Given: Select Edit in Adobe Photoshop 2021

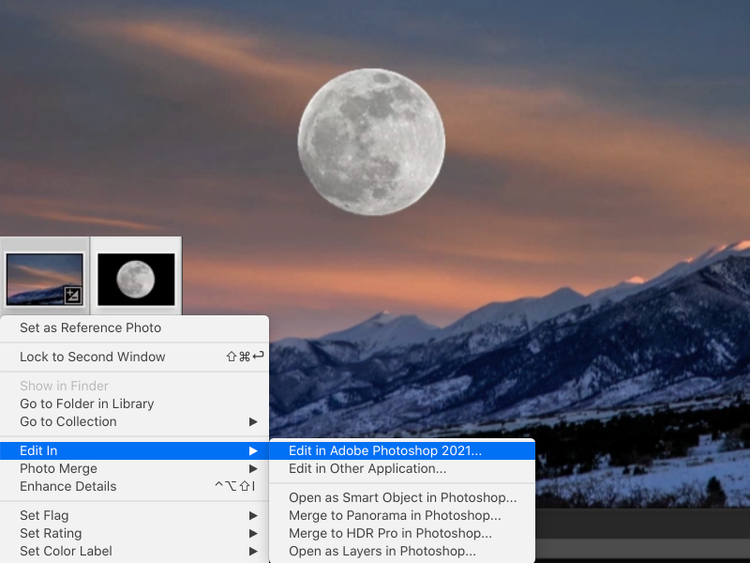Looking at the screenshot, I should click(385, 451).
